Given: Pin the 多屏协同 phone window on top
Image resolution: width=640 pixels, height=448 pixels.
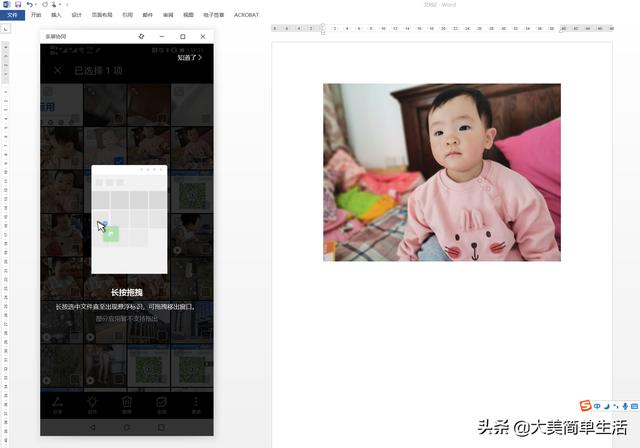Looking at the screenshot, I should [141, 36].
